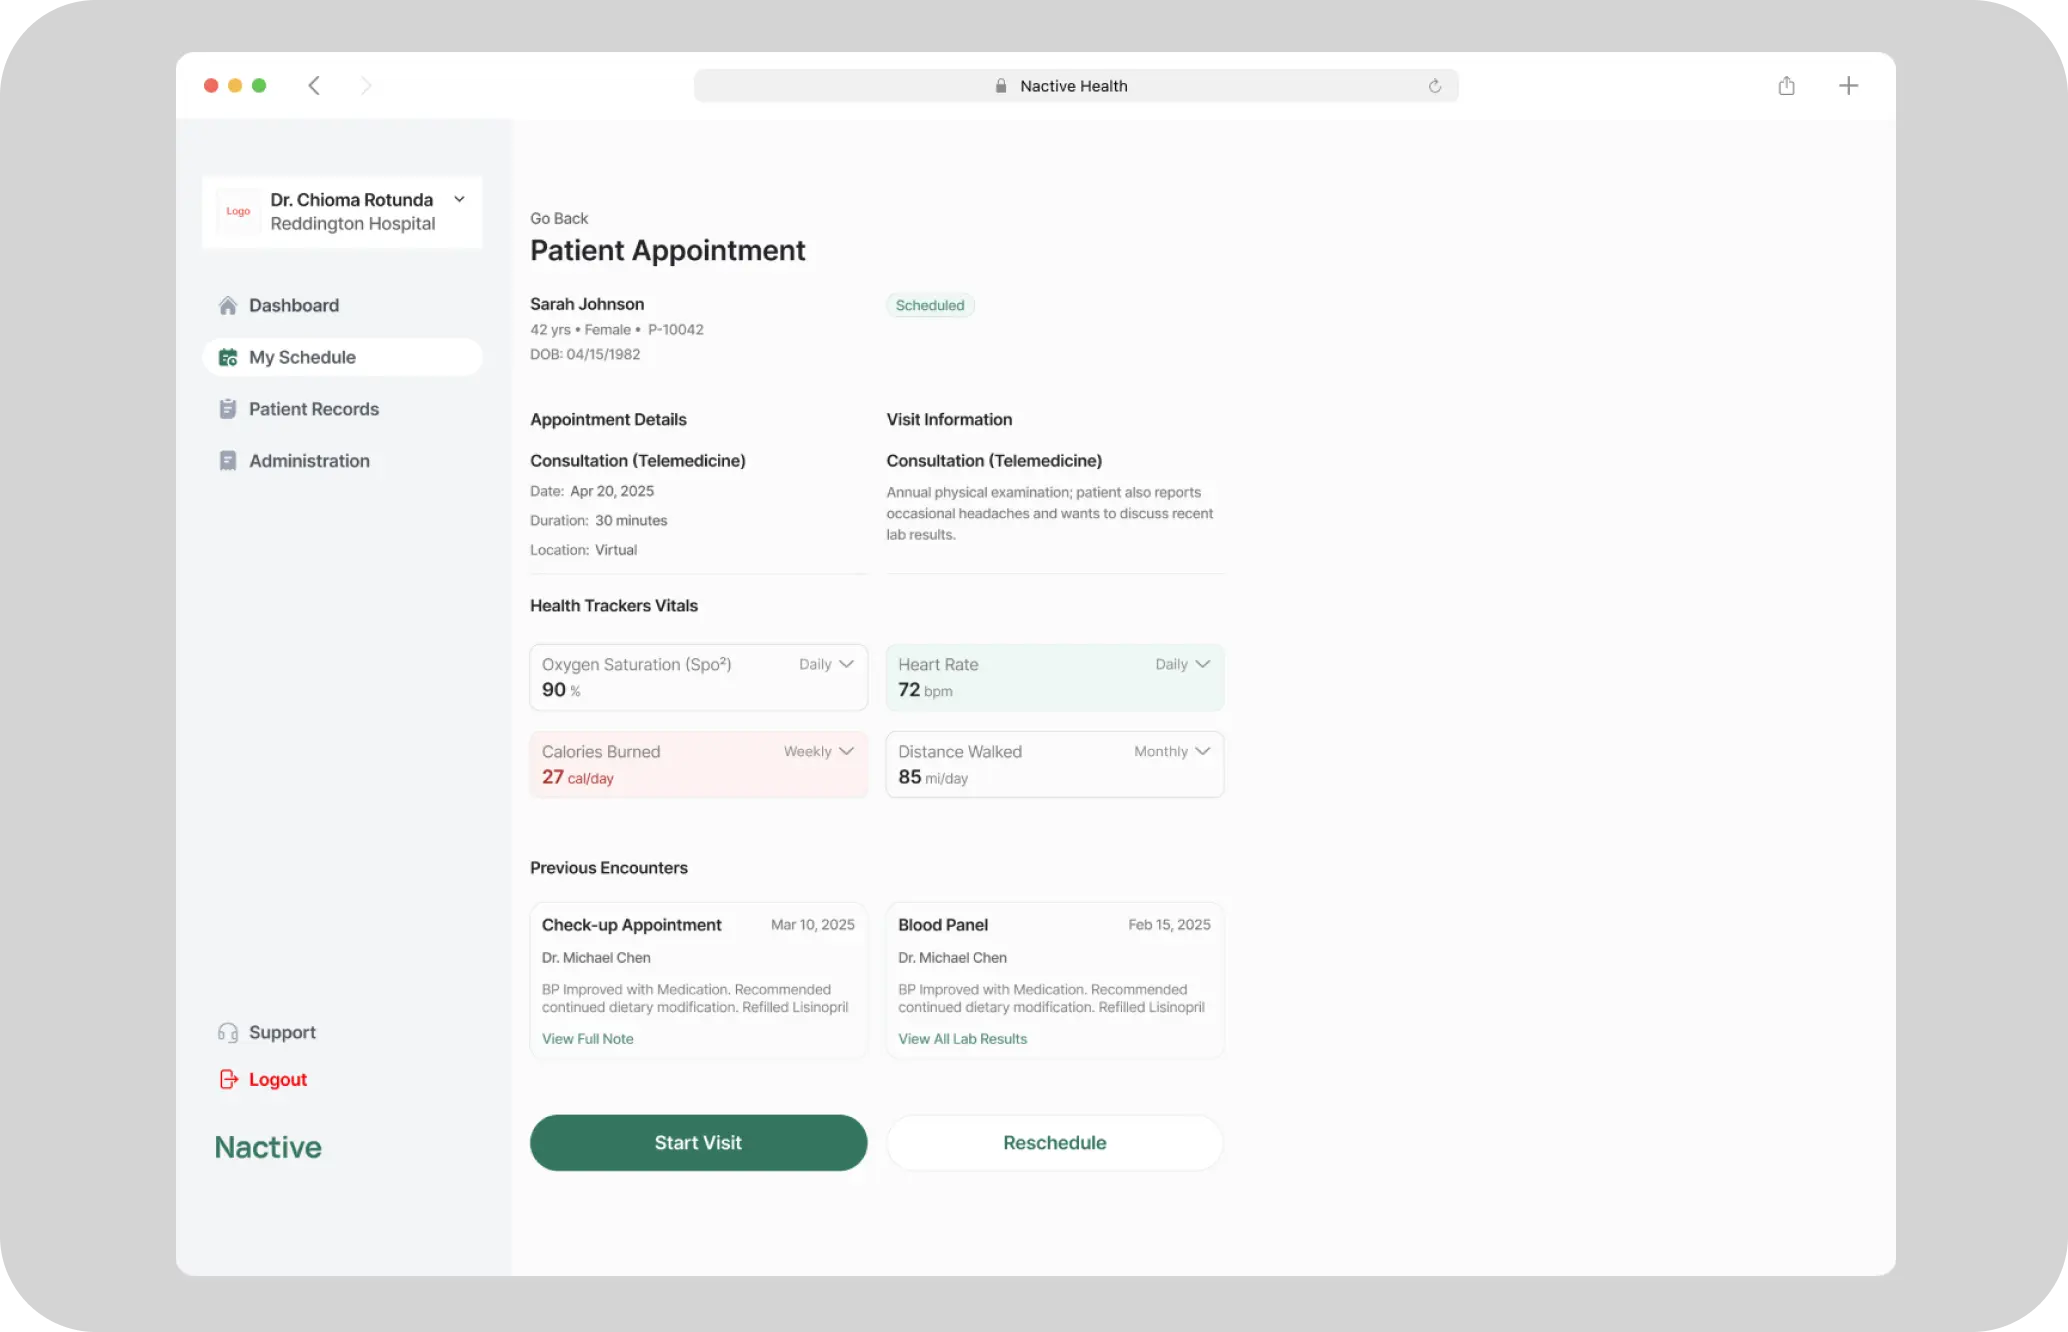Click the Go Back link
The image size is (2068, 1332).
pos(559,218)
